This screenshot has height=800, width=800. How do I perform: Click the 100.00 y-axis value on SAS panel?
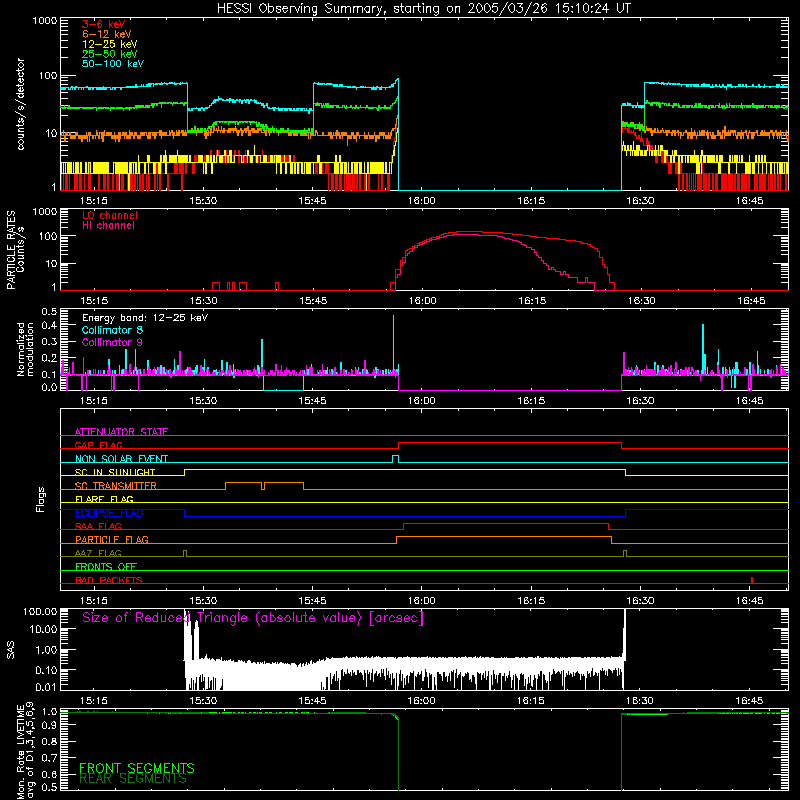[40, 611]
